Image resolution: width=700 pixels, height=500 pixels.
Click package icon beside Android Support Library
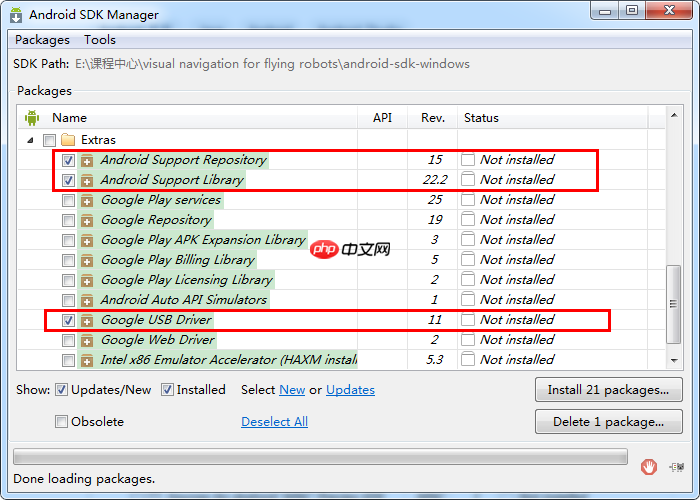87,180
